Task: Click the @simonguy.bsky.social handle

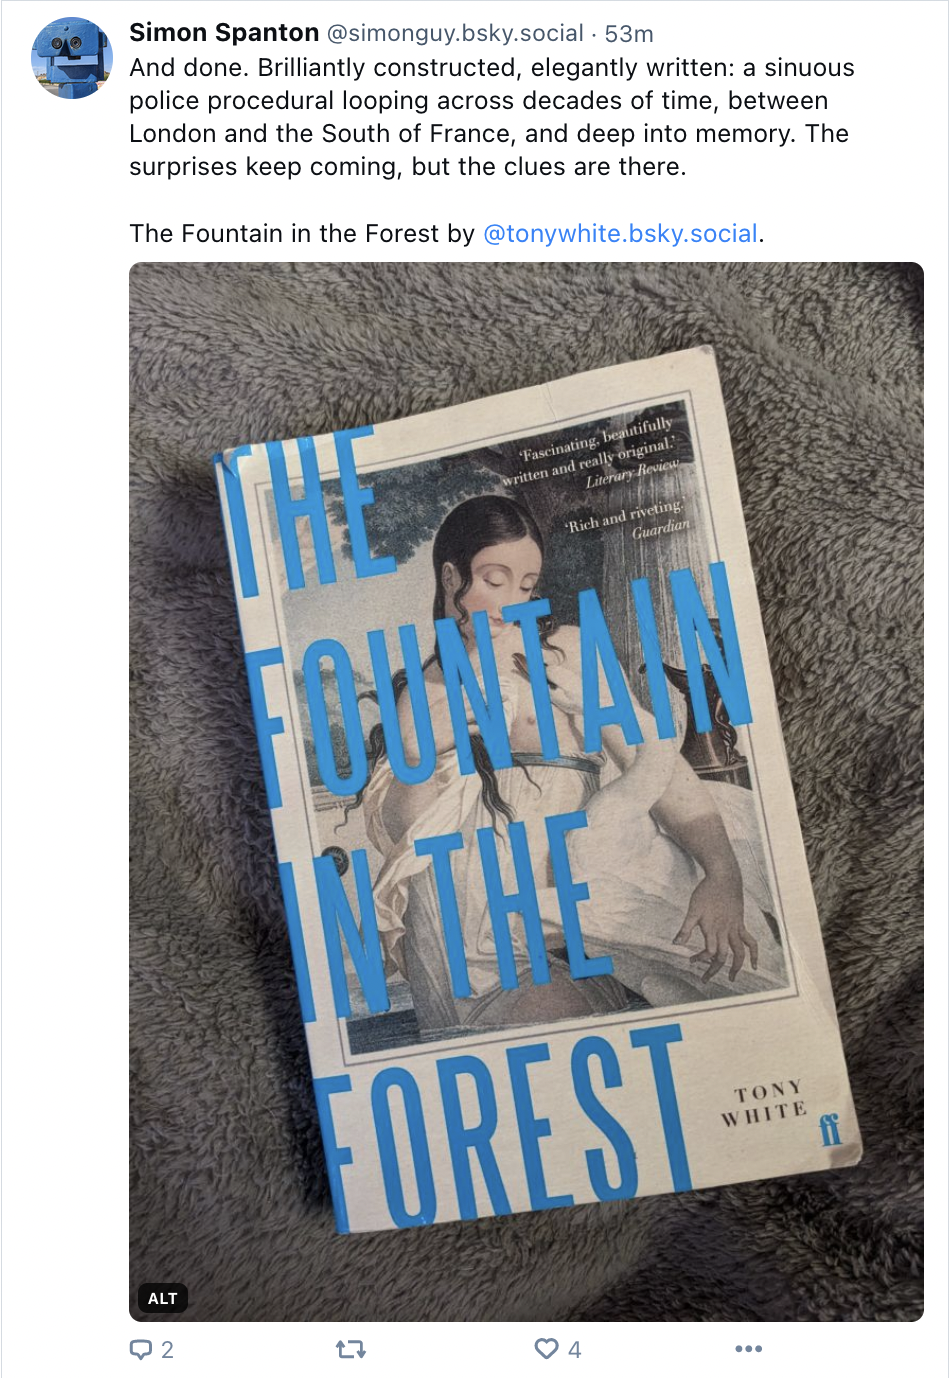Action: (x=455, y=33)
